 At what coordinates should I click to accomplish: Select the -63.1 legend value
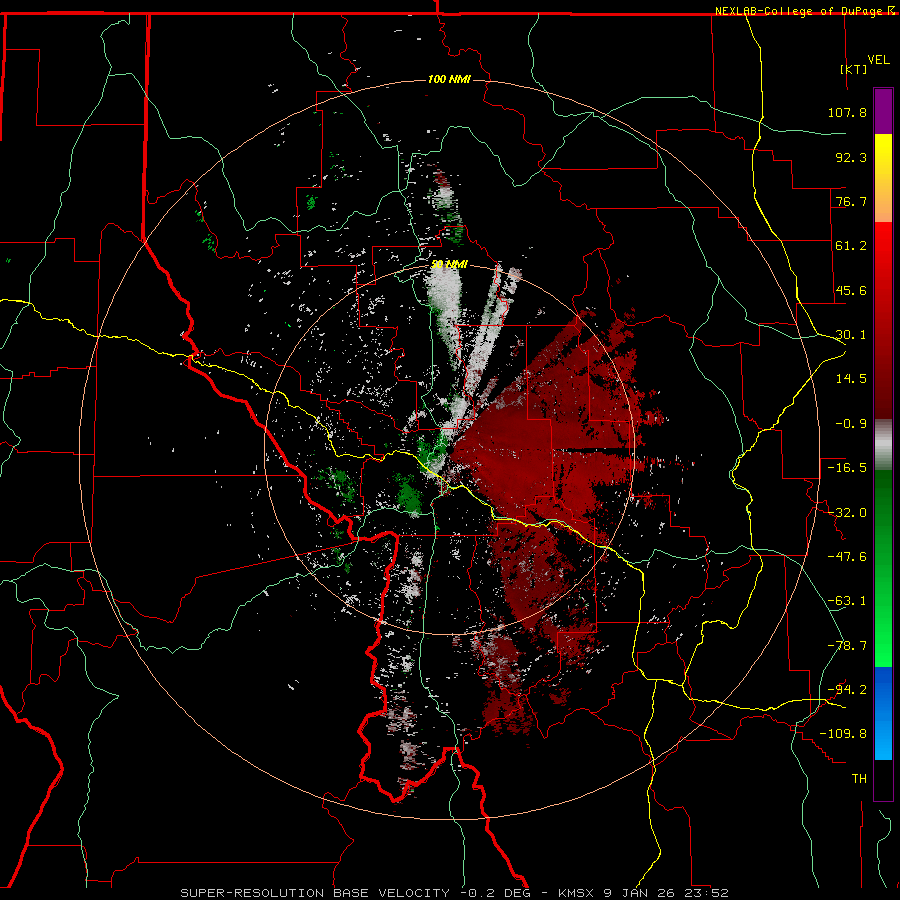(x=847, y=601)
